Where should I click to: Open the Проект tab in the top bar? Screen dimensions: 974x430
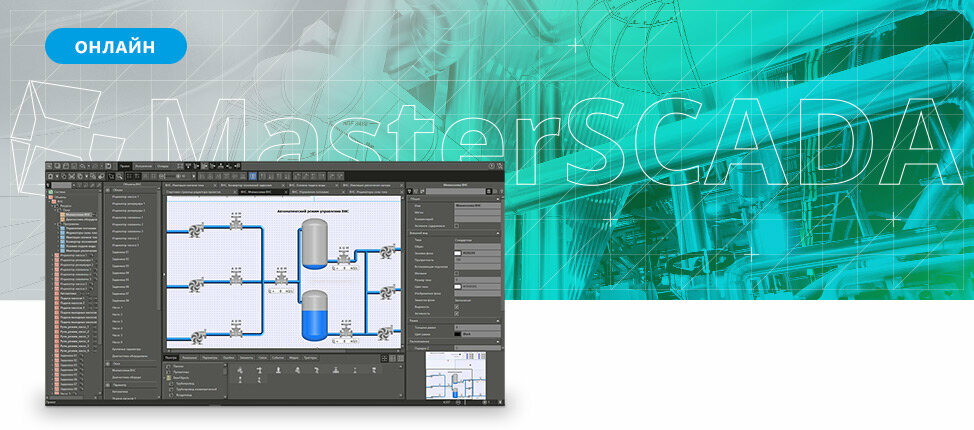125,167
